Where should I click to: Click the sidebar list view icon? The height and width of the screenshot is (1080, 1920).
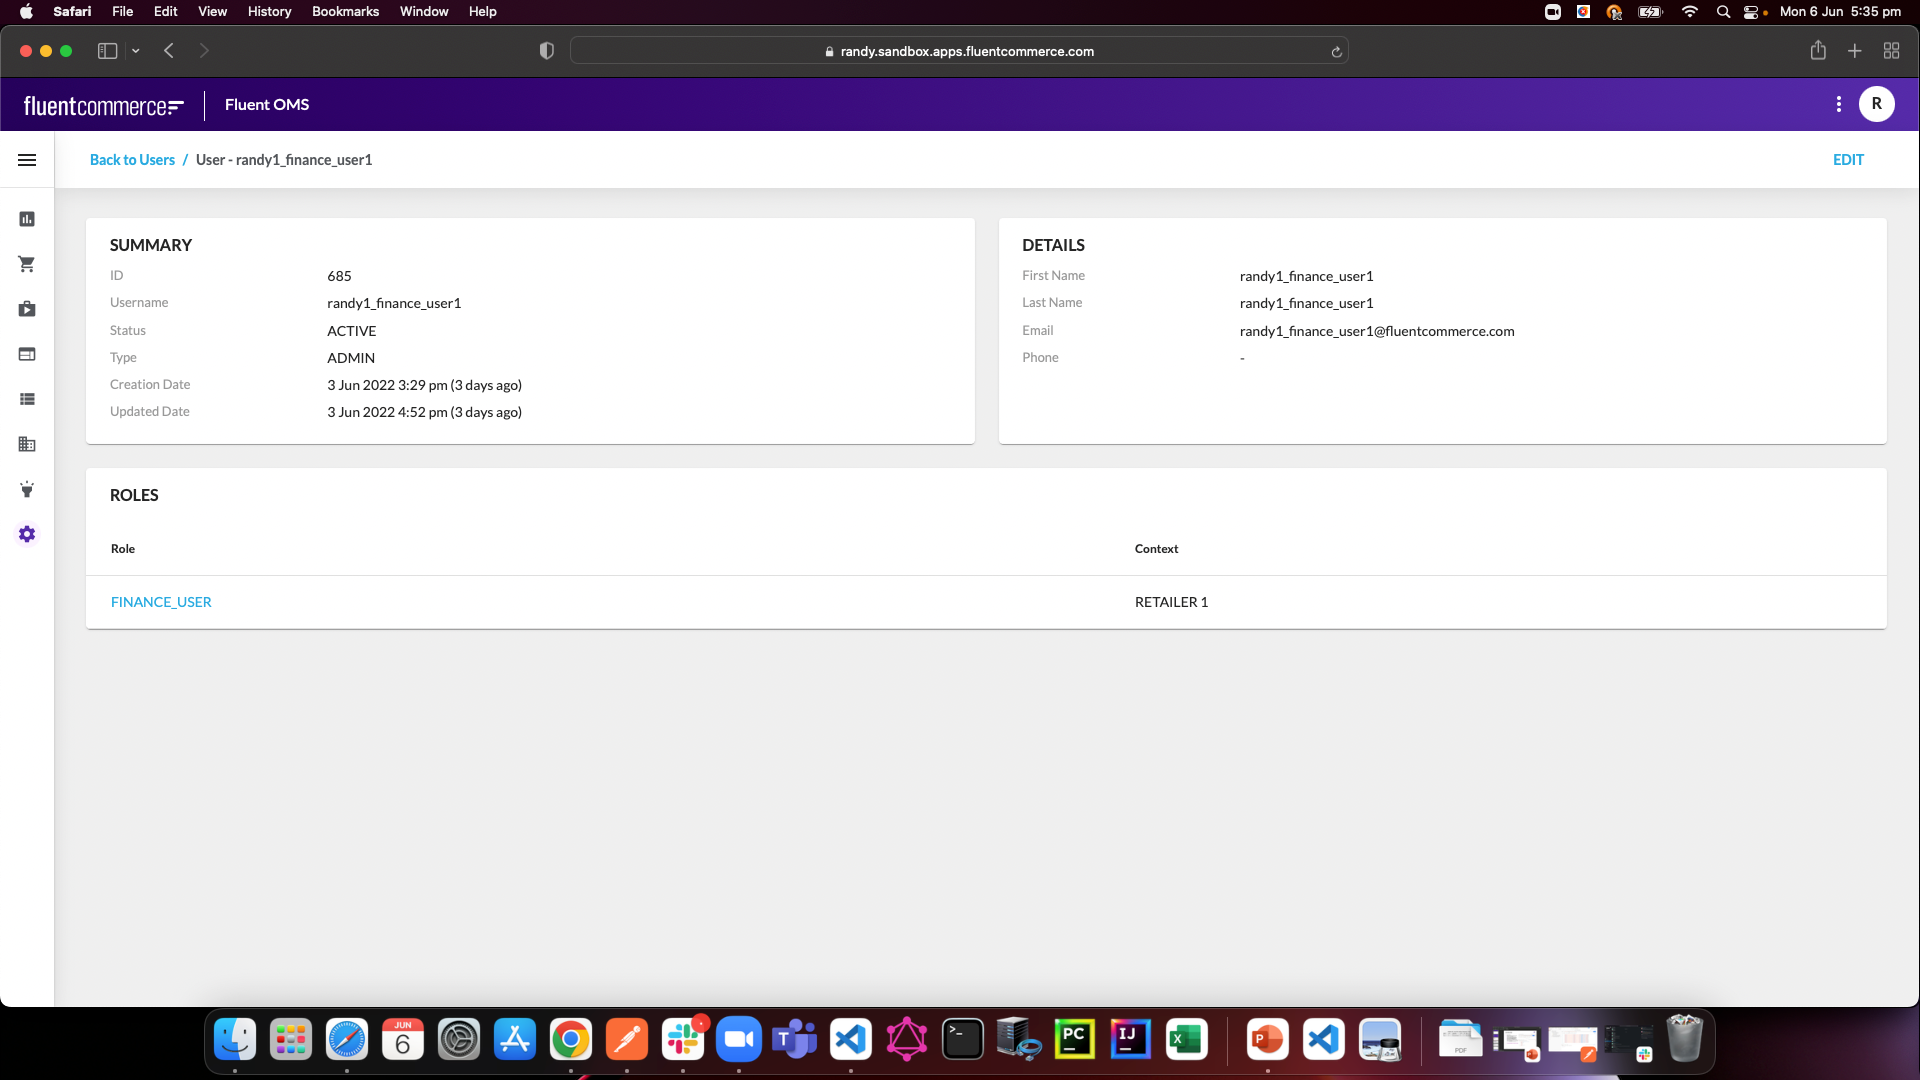[x=27, y=399]
